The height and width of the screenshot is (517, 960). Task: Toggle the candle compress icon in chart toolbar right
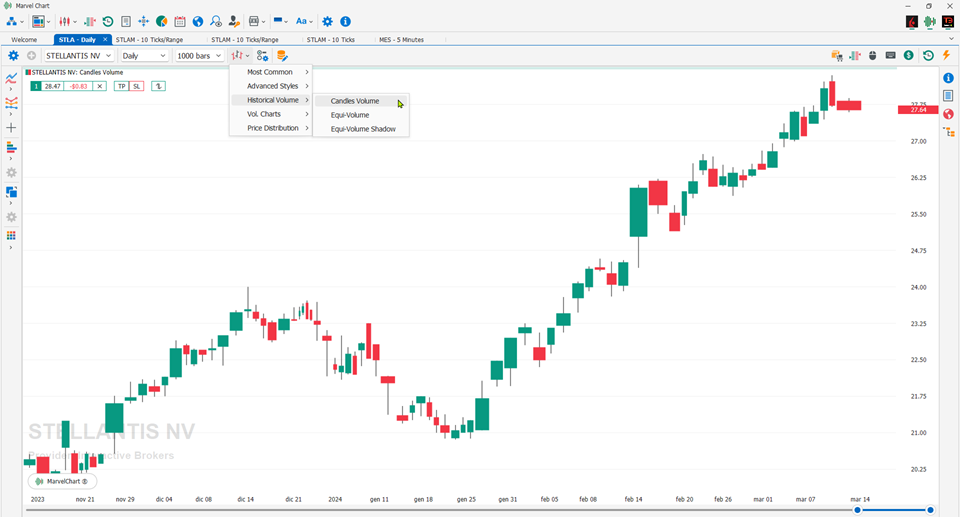855,56
